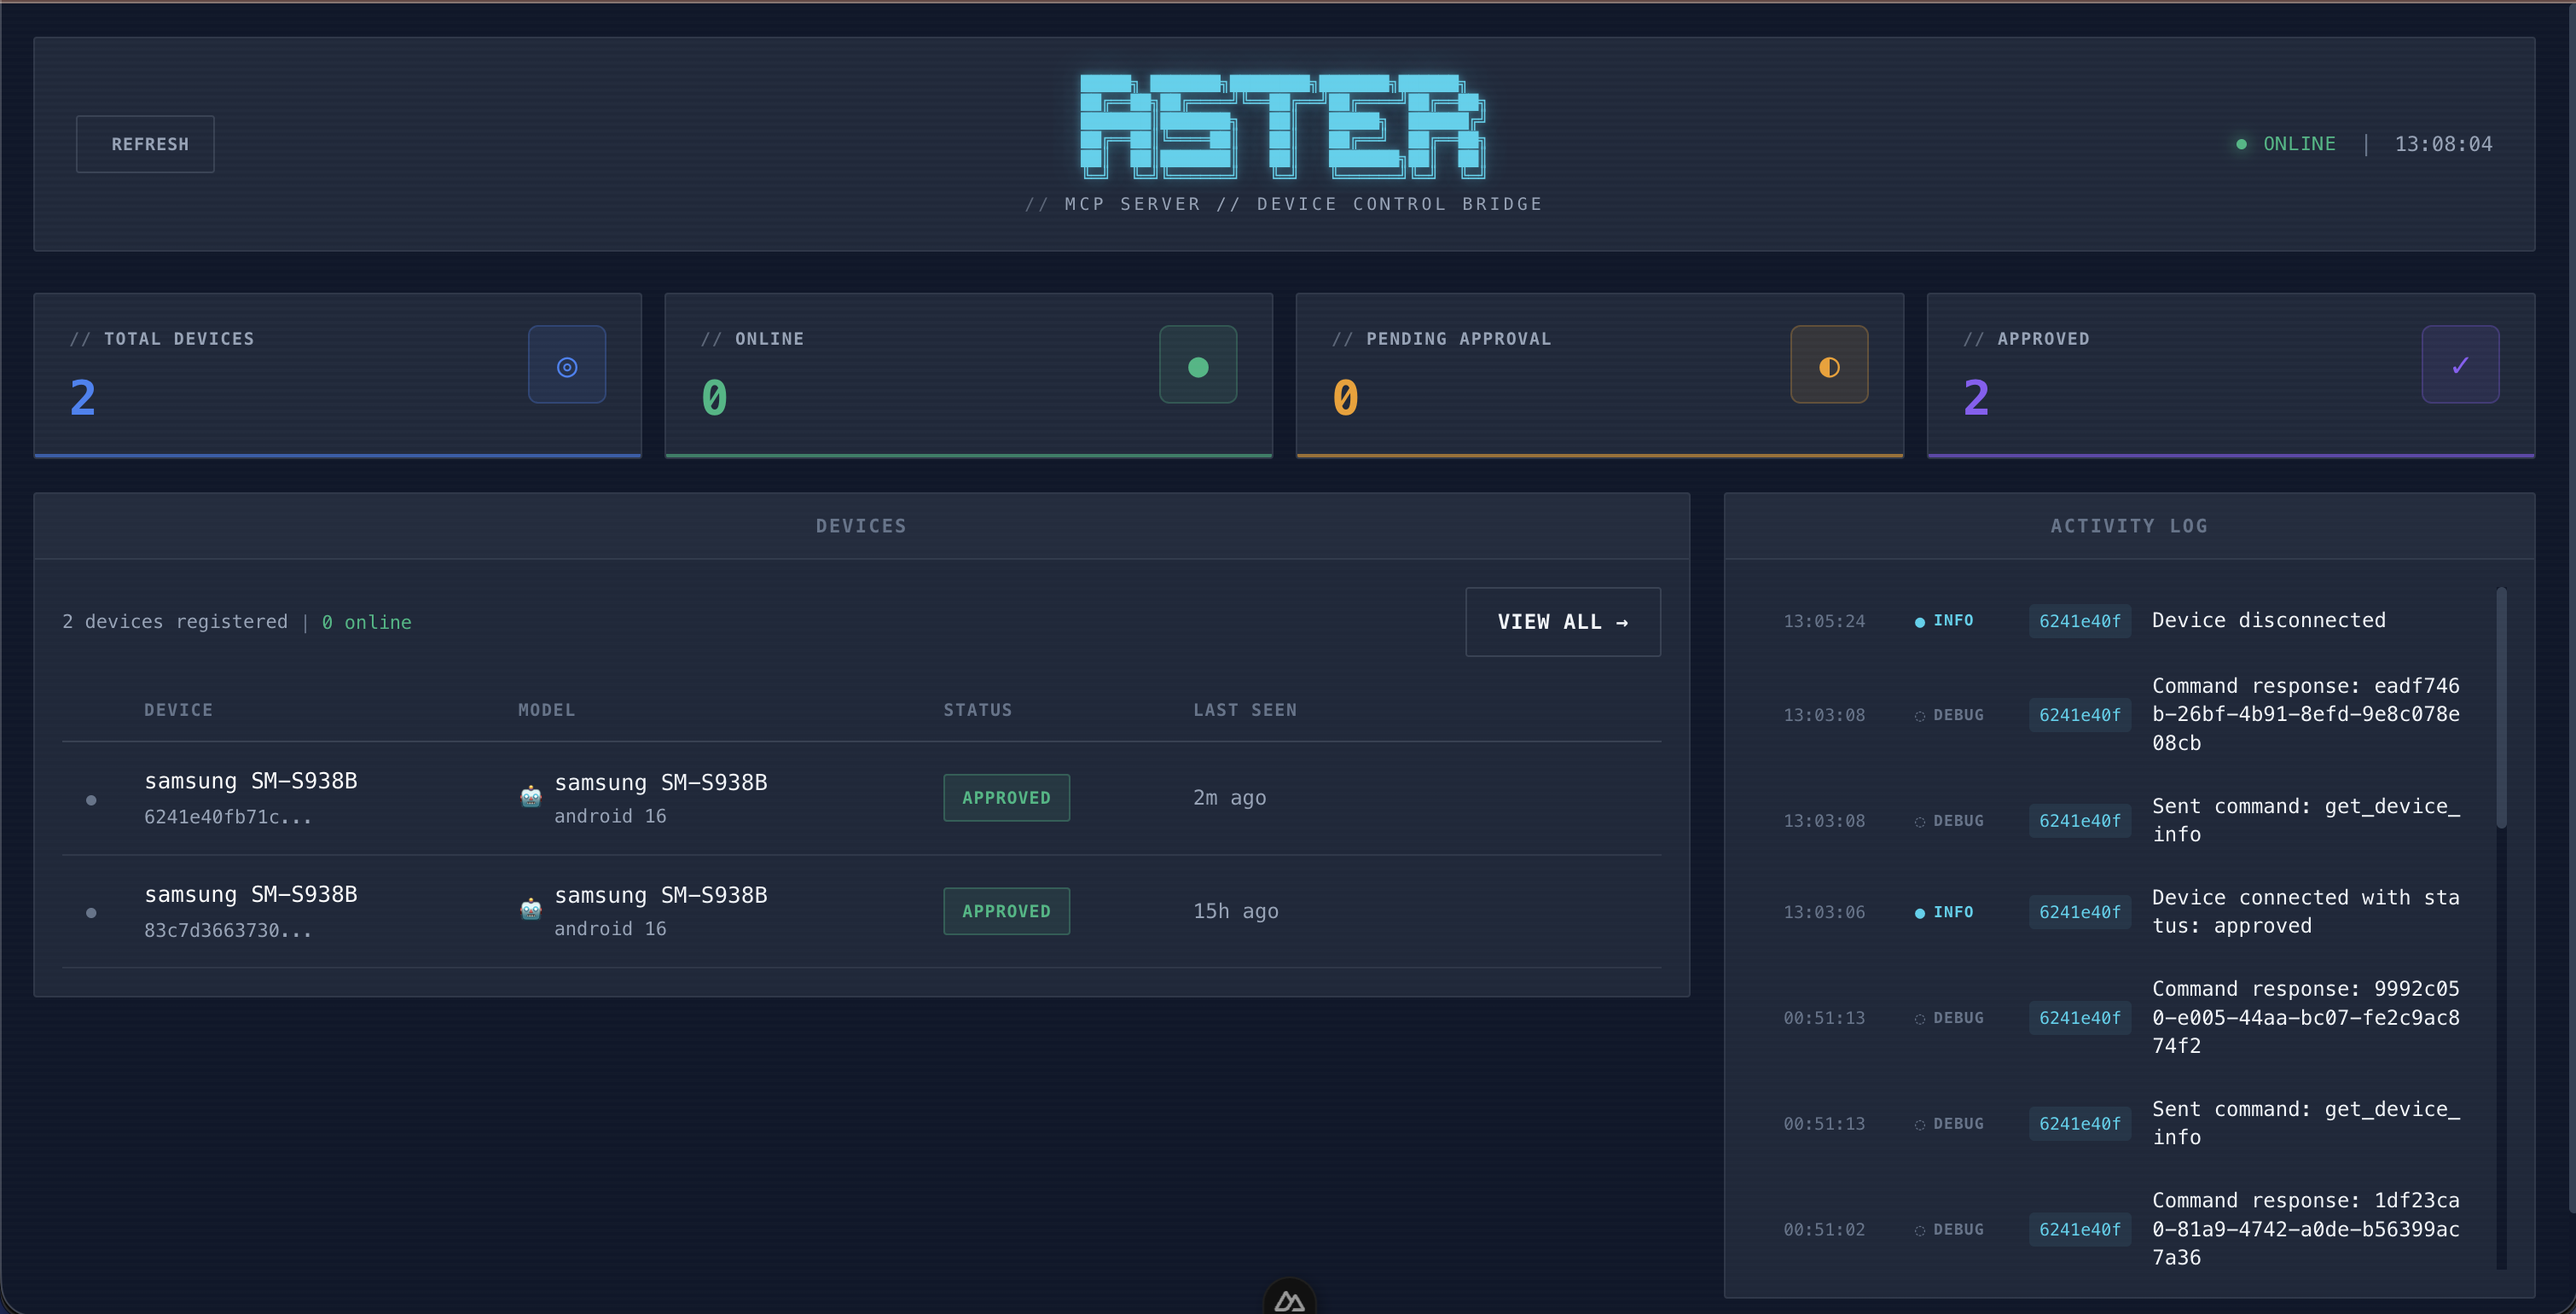This screenshot has height=1314, width=2576.
Task: Click the 'Command response: 9992c05' log message
Action: (2305, 1017)
